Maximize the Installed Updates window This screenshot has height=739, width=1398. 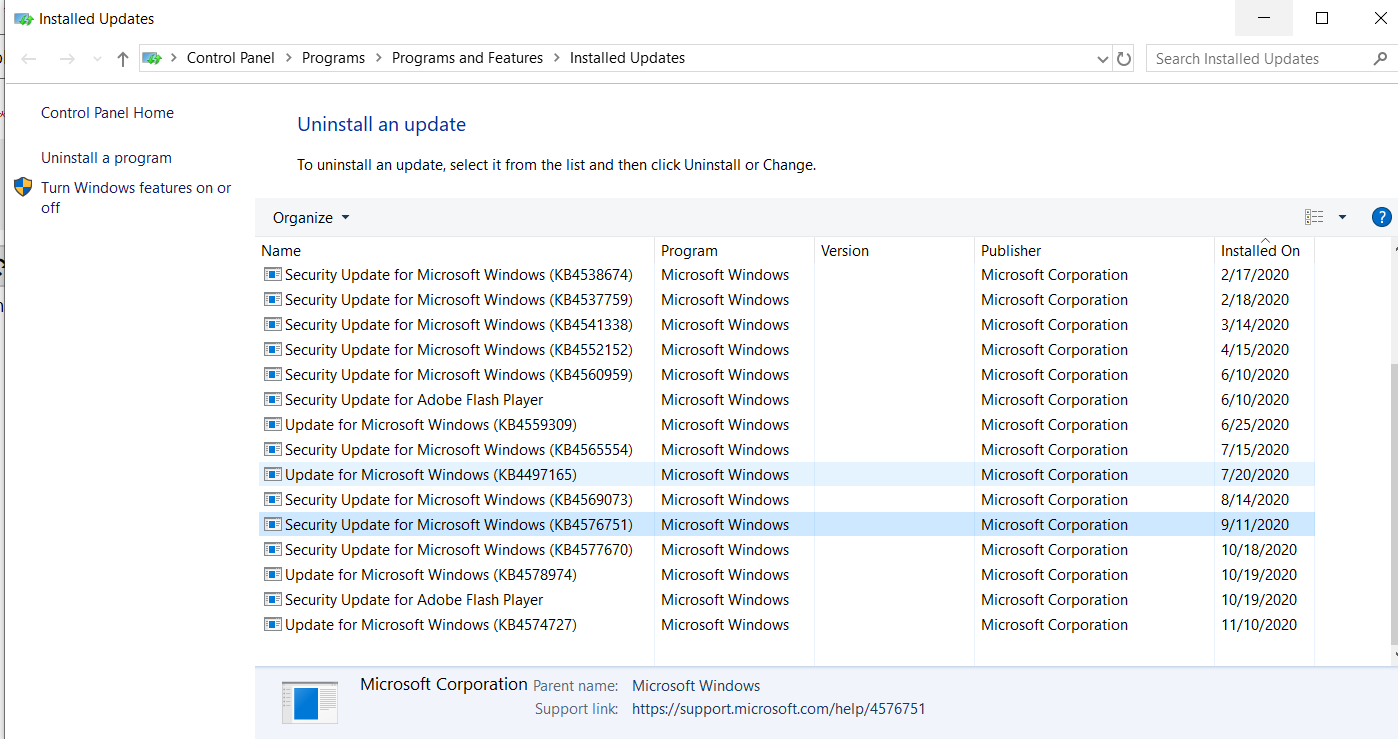pos(1321,18)
